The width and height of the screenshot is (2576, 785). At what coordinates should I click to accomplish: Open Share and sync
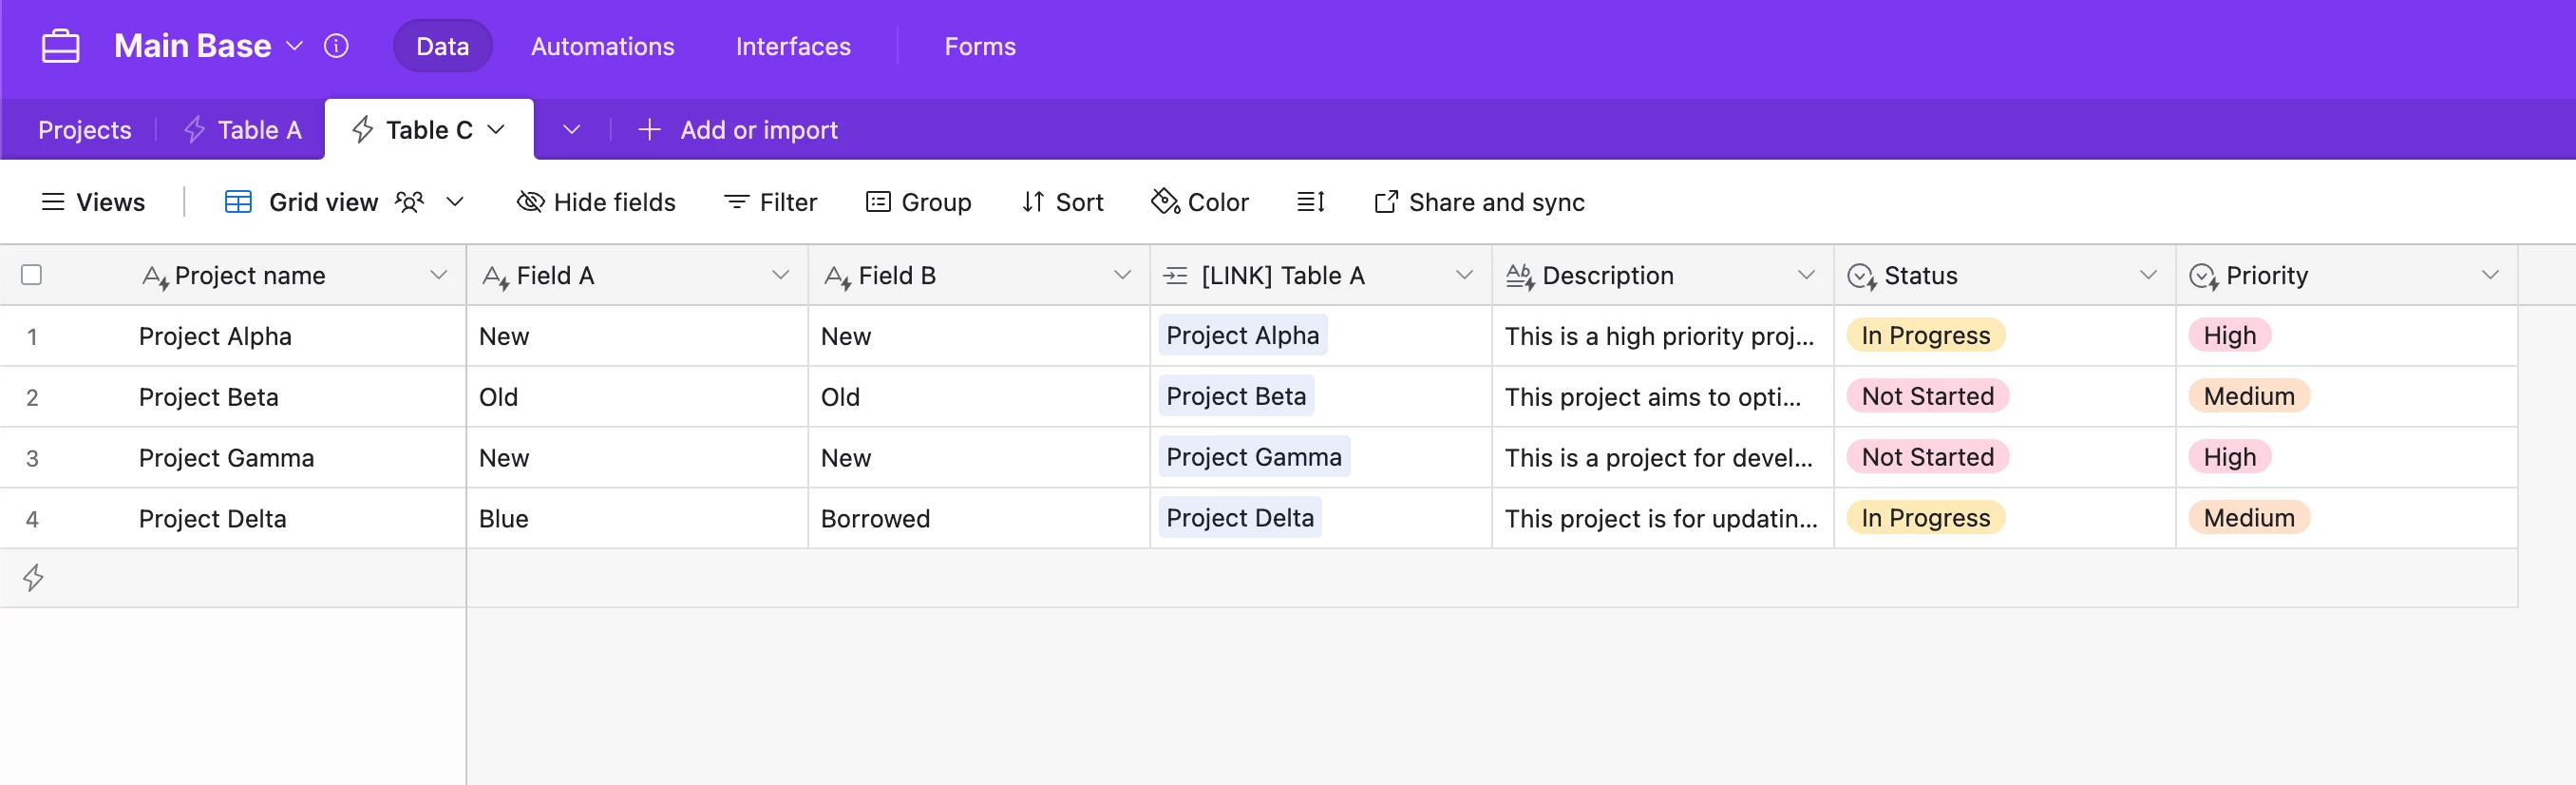1479,202
